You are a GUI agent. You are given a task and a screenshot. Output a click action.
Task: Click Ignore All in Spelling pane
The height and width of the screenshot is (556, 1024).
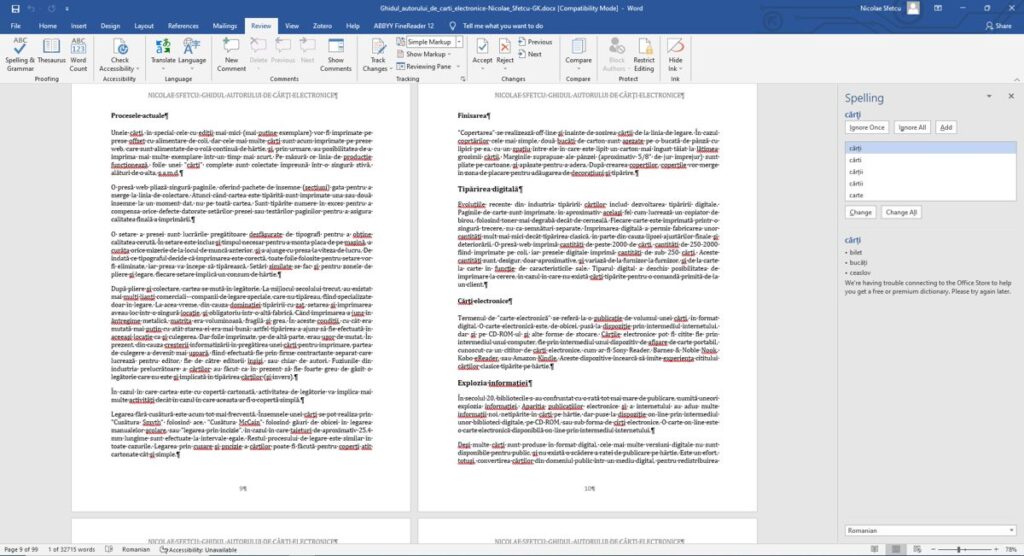click(912, 127)
